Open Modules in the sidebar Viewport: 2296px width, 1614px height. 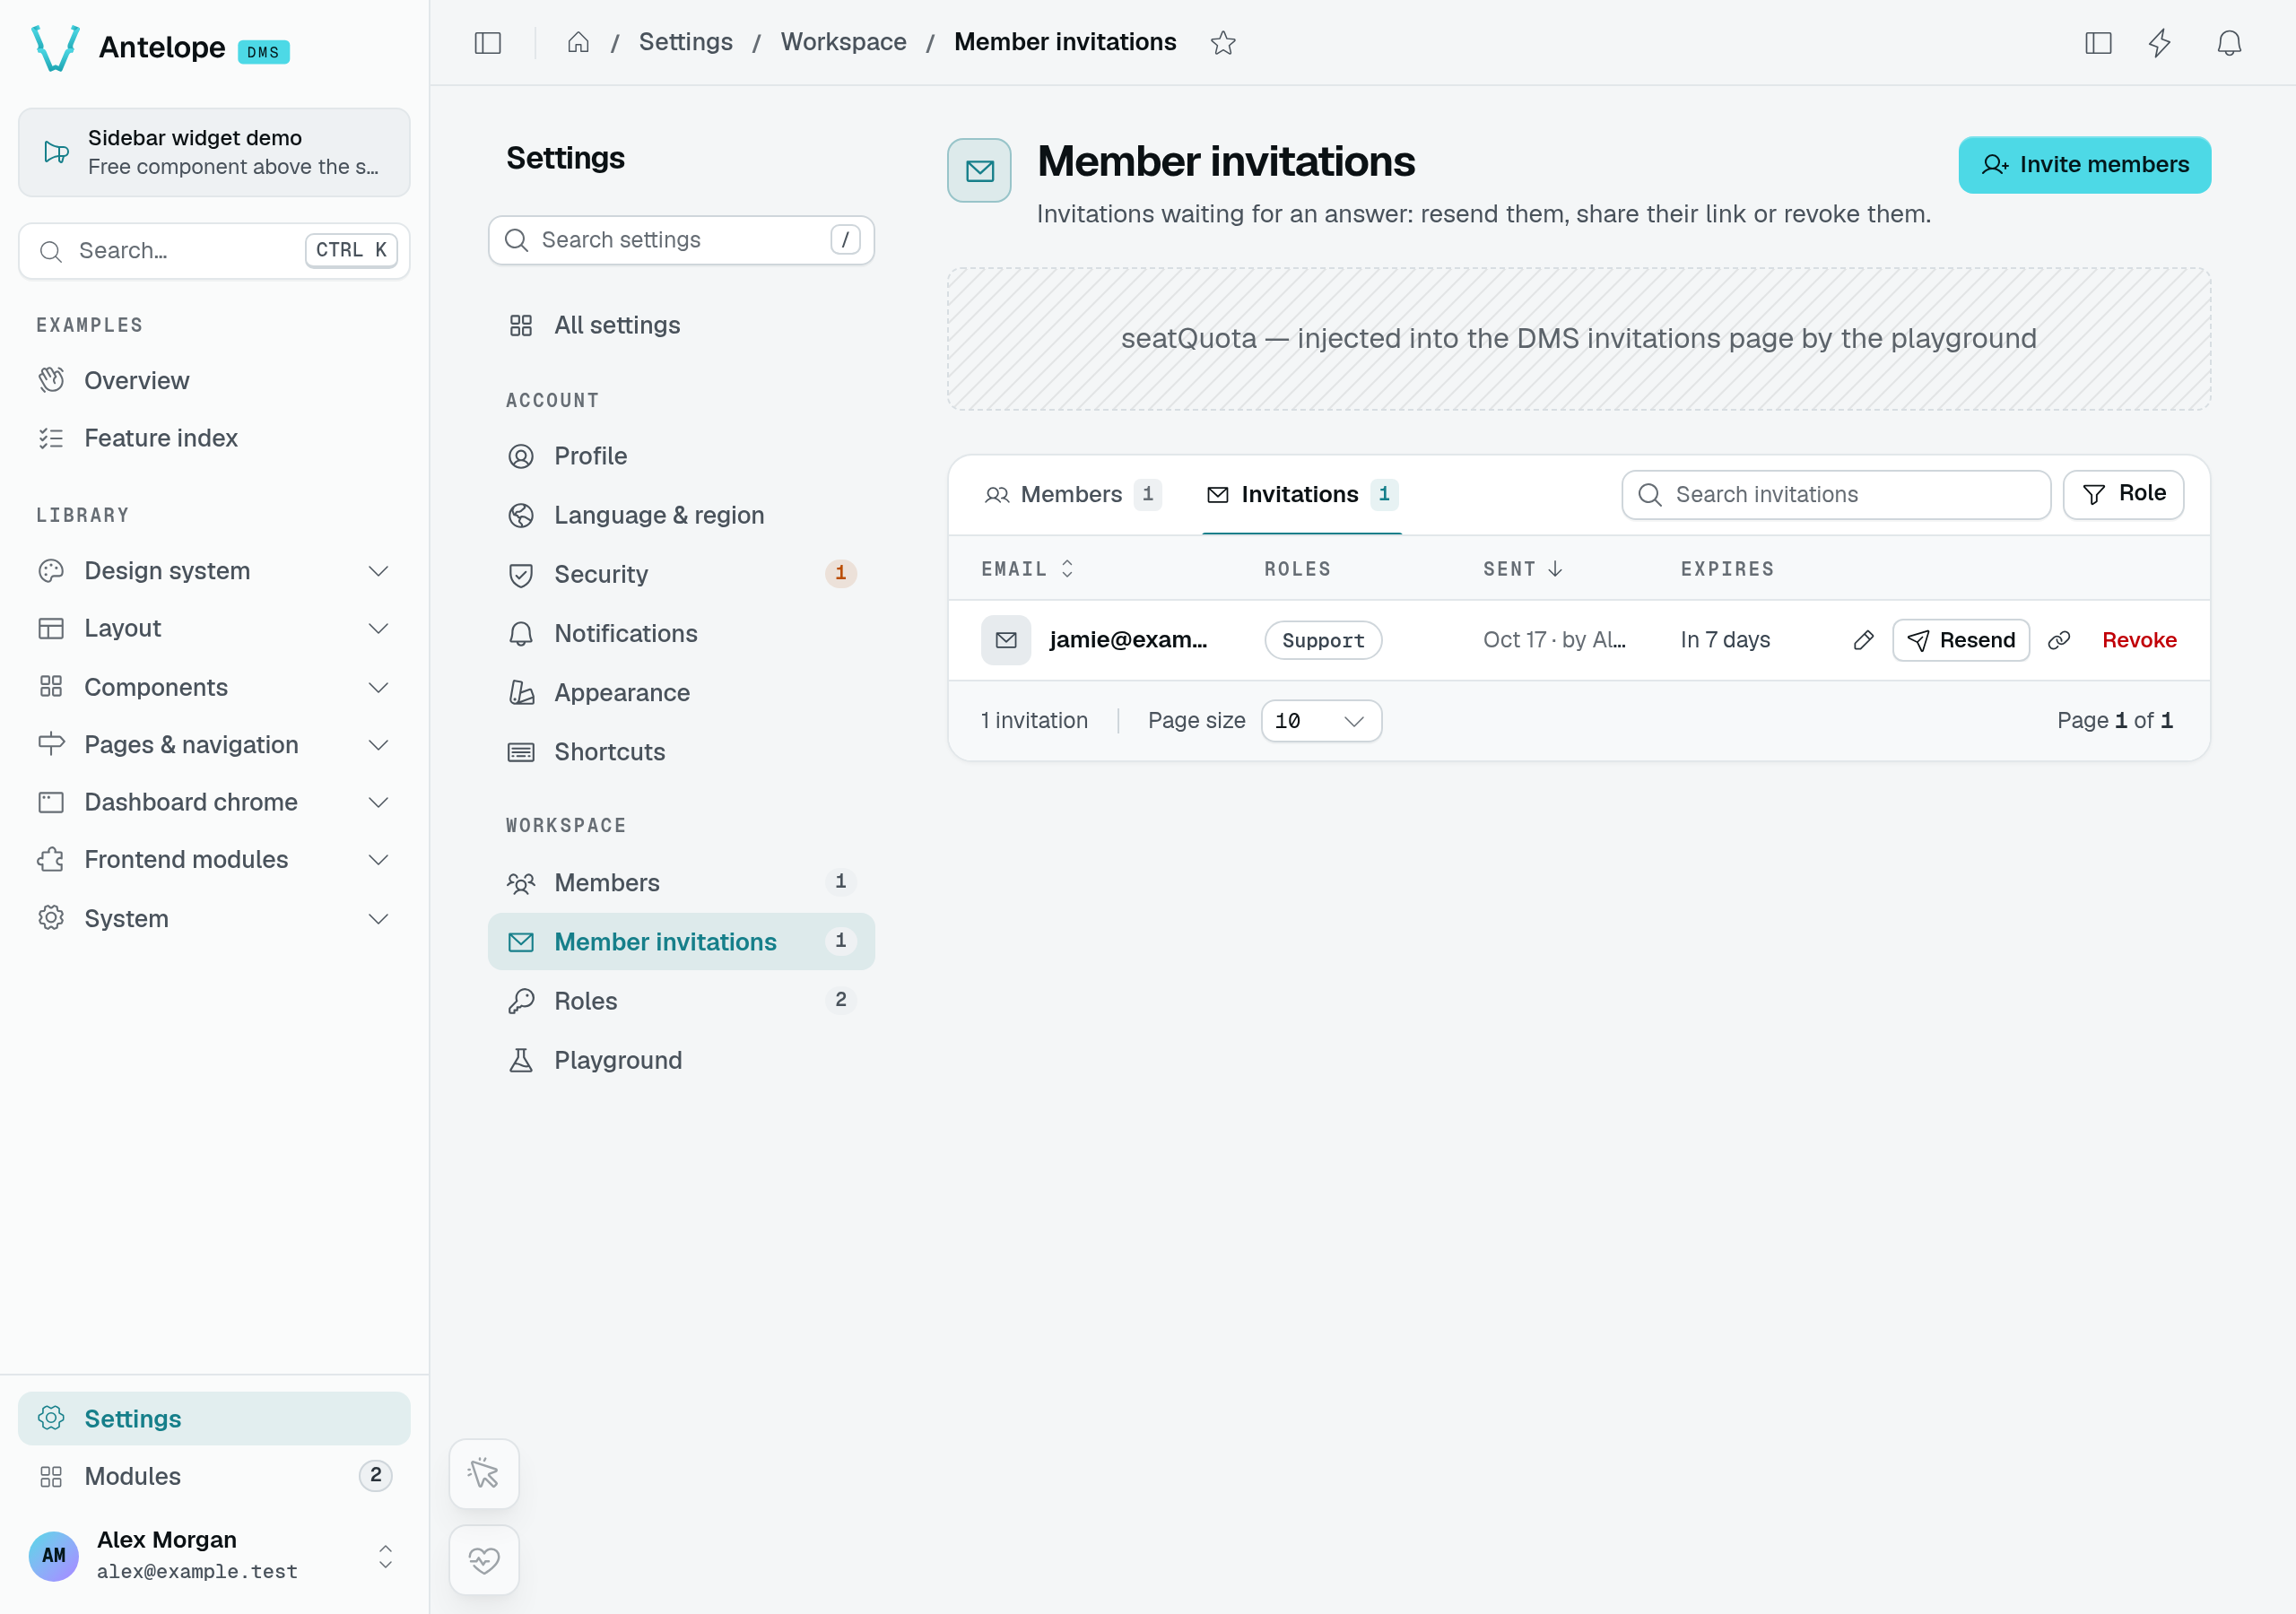[x=214, y=1476]
